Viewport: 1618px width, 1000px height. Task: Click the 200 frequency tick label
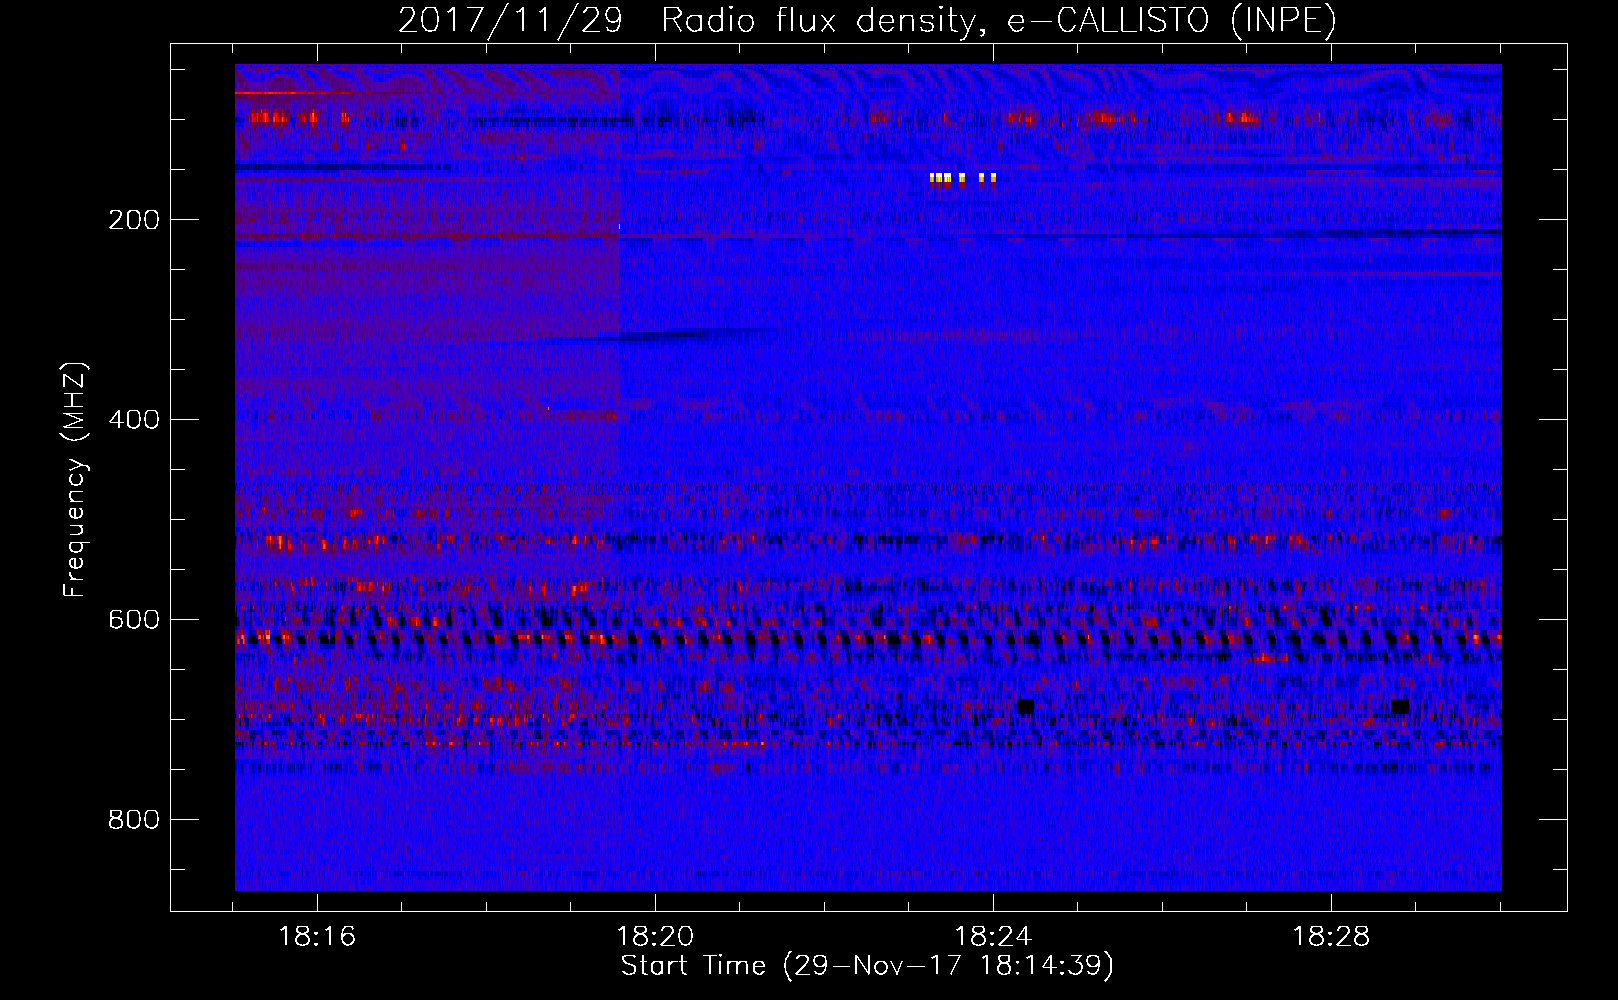(x=134, y=220)
